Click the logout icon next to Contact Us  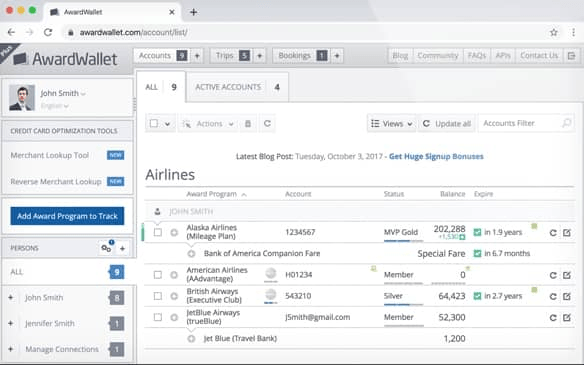coord(571,56)
